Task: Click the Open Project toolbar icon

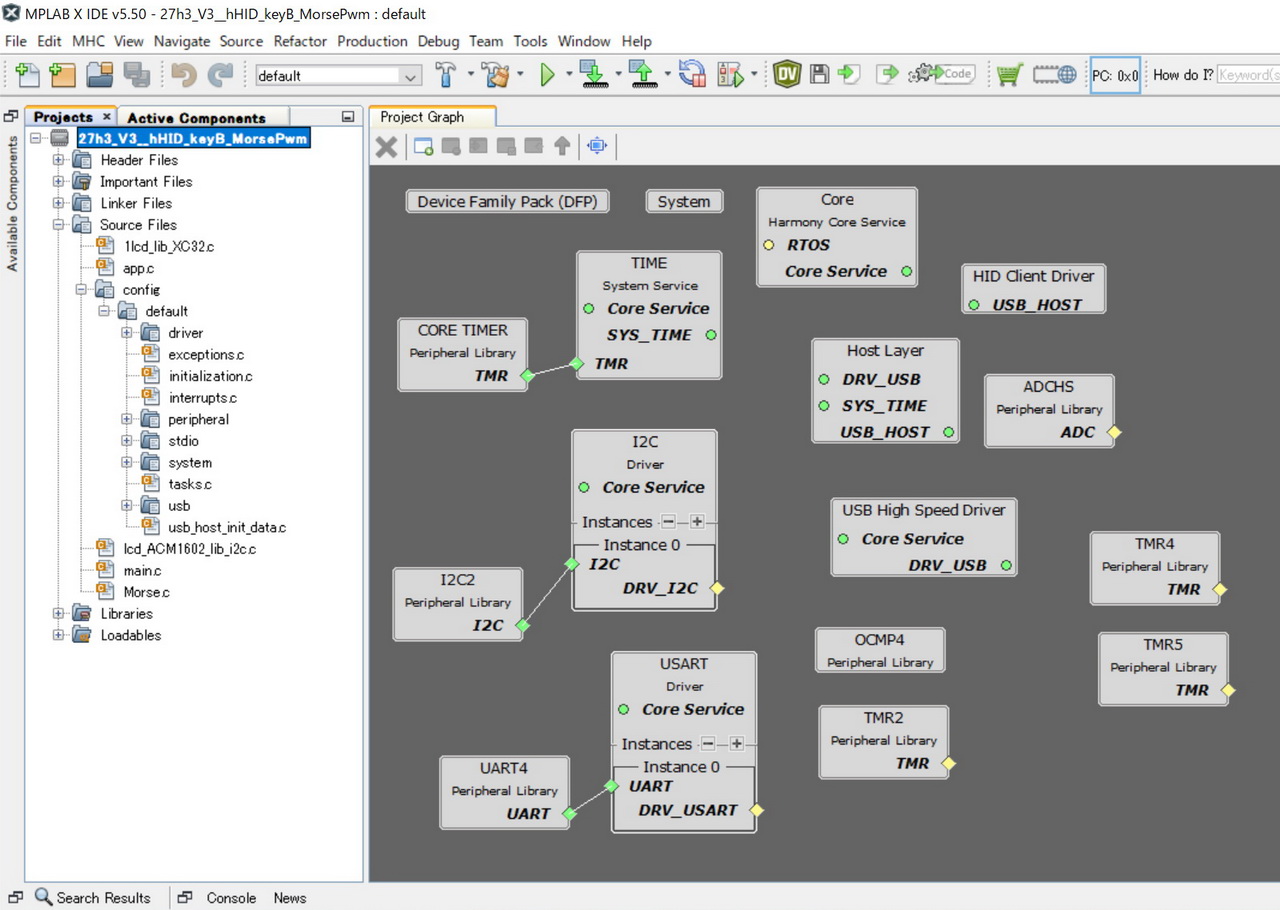Action: point(100,74)
